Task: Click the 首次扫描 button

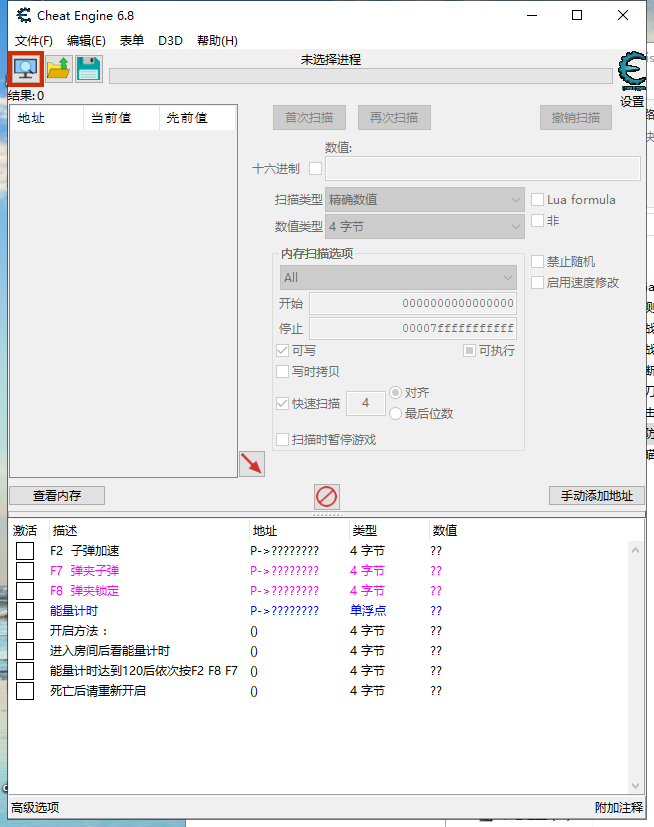Action: [x=309, y=117]
